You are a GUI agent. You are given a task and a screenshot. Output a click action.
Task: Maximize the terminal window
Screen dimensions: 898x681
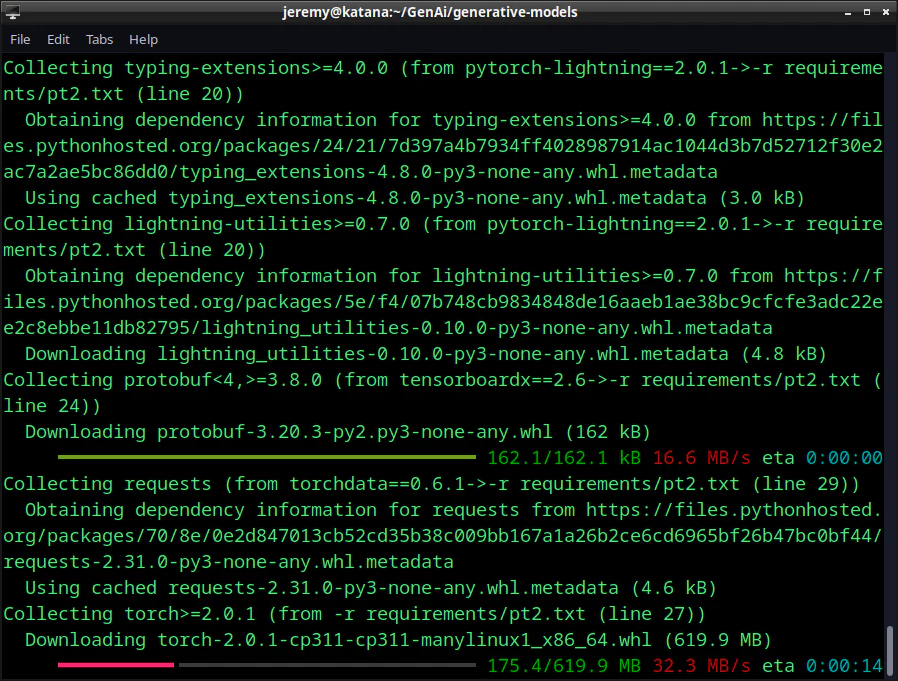pyautogui.click(x=867, y=12)
